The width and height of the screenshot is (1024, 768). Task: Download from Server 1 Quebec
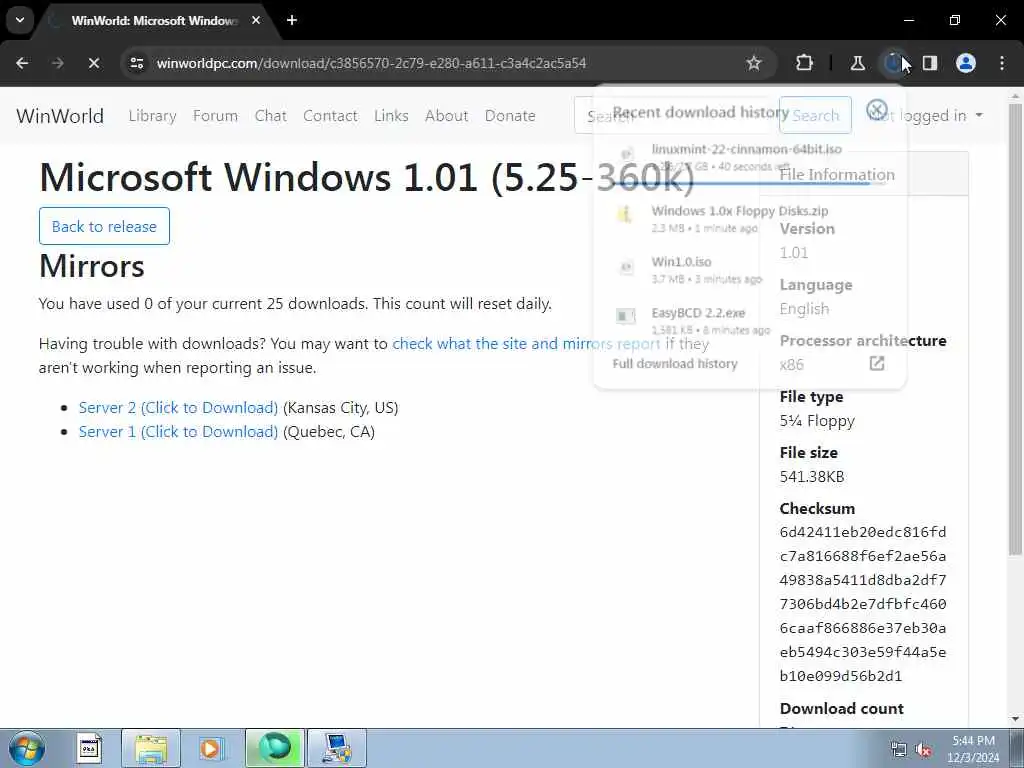[178, 432]
